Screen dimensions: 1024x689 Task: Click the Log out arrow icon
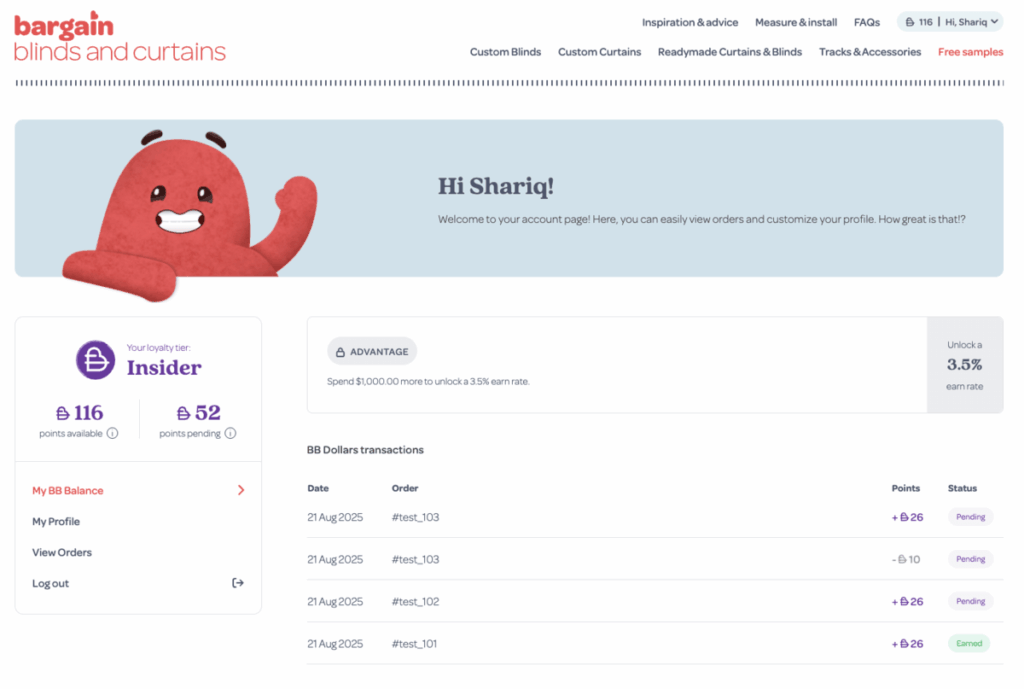pos(238,583)
